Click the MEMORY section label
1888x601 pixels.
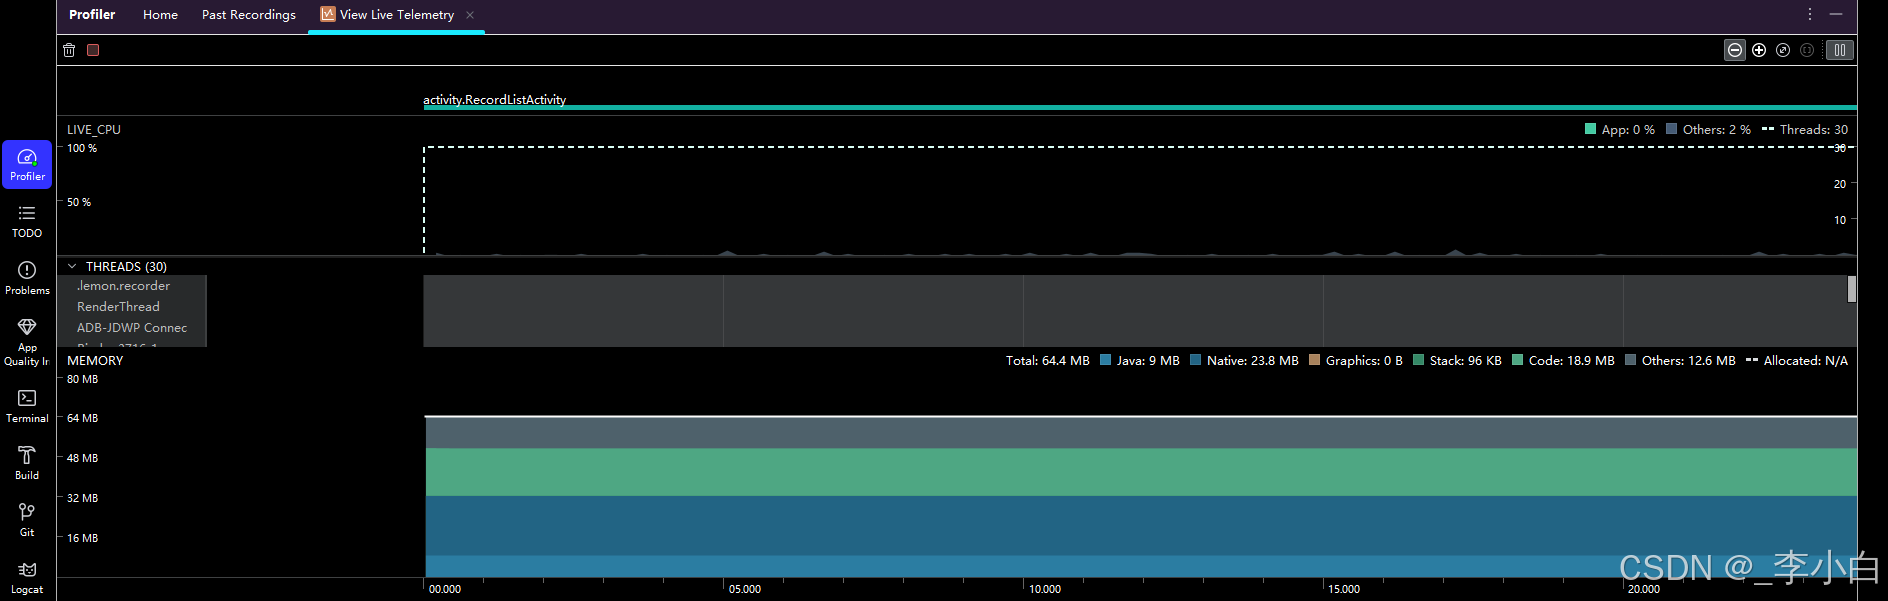pos(95,361)
